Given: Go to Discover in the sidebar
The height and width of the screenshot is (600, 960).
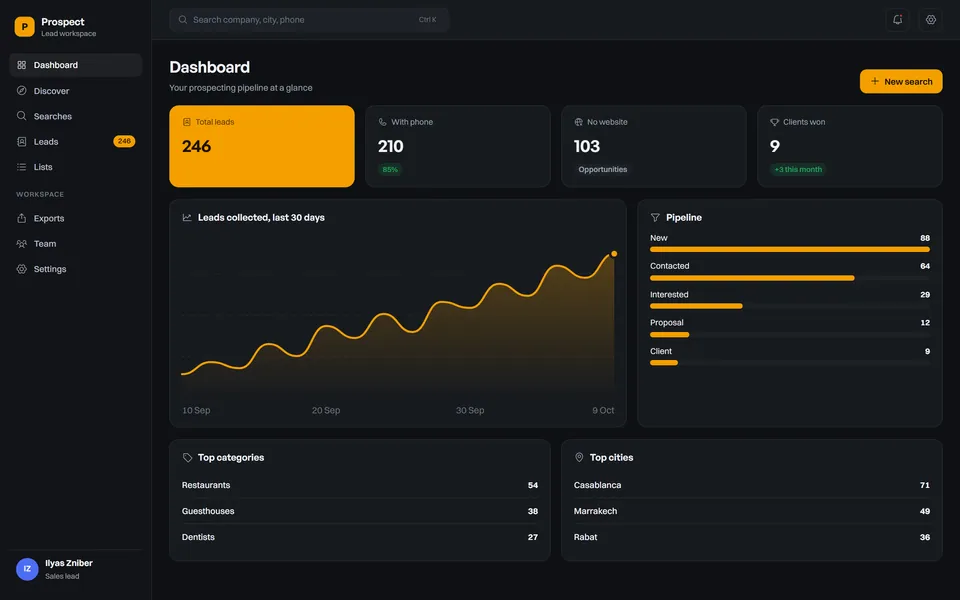Looking at the screenshot, I should click(76, 91).
